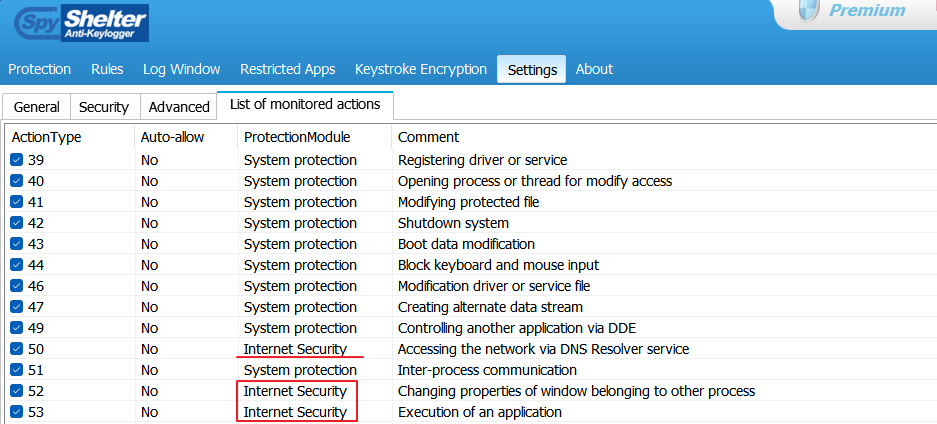The height and width of the screenshot is (424, 937).
Task: Switch to the Security settings tab
Action: (x=104, y=107)
